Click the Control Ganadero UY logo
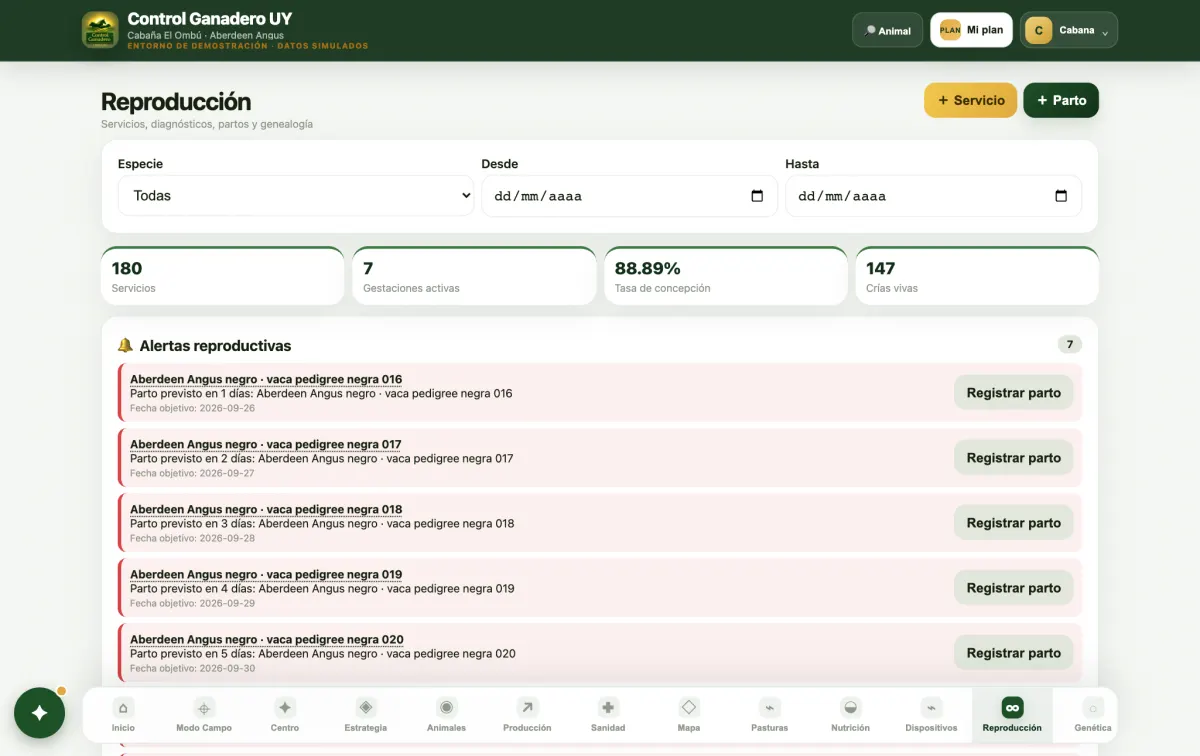The width and height of the screenshot is (1200, 756). point(100,30)
